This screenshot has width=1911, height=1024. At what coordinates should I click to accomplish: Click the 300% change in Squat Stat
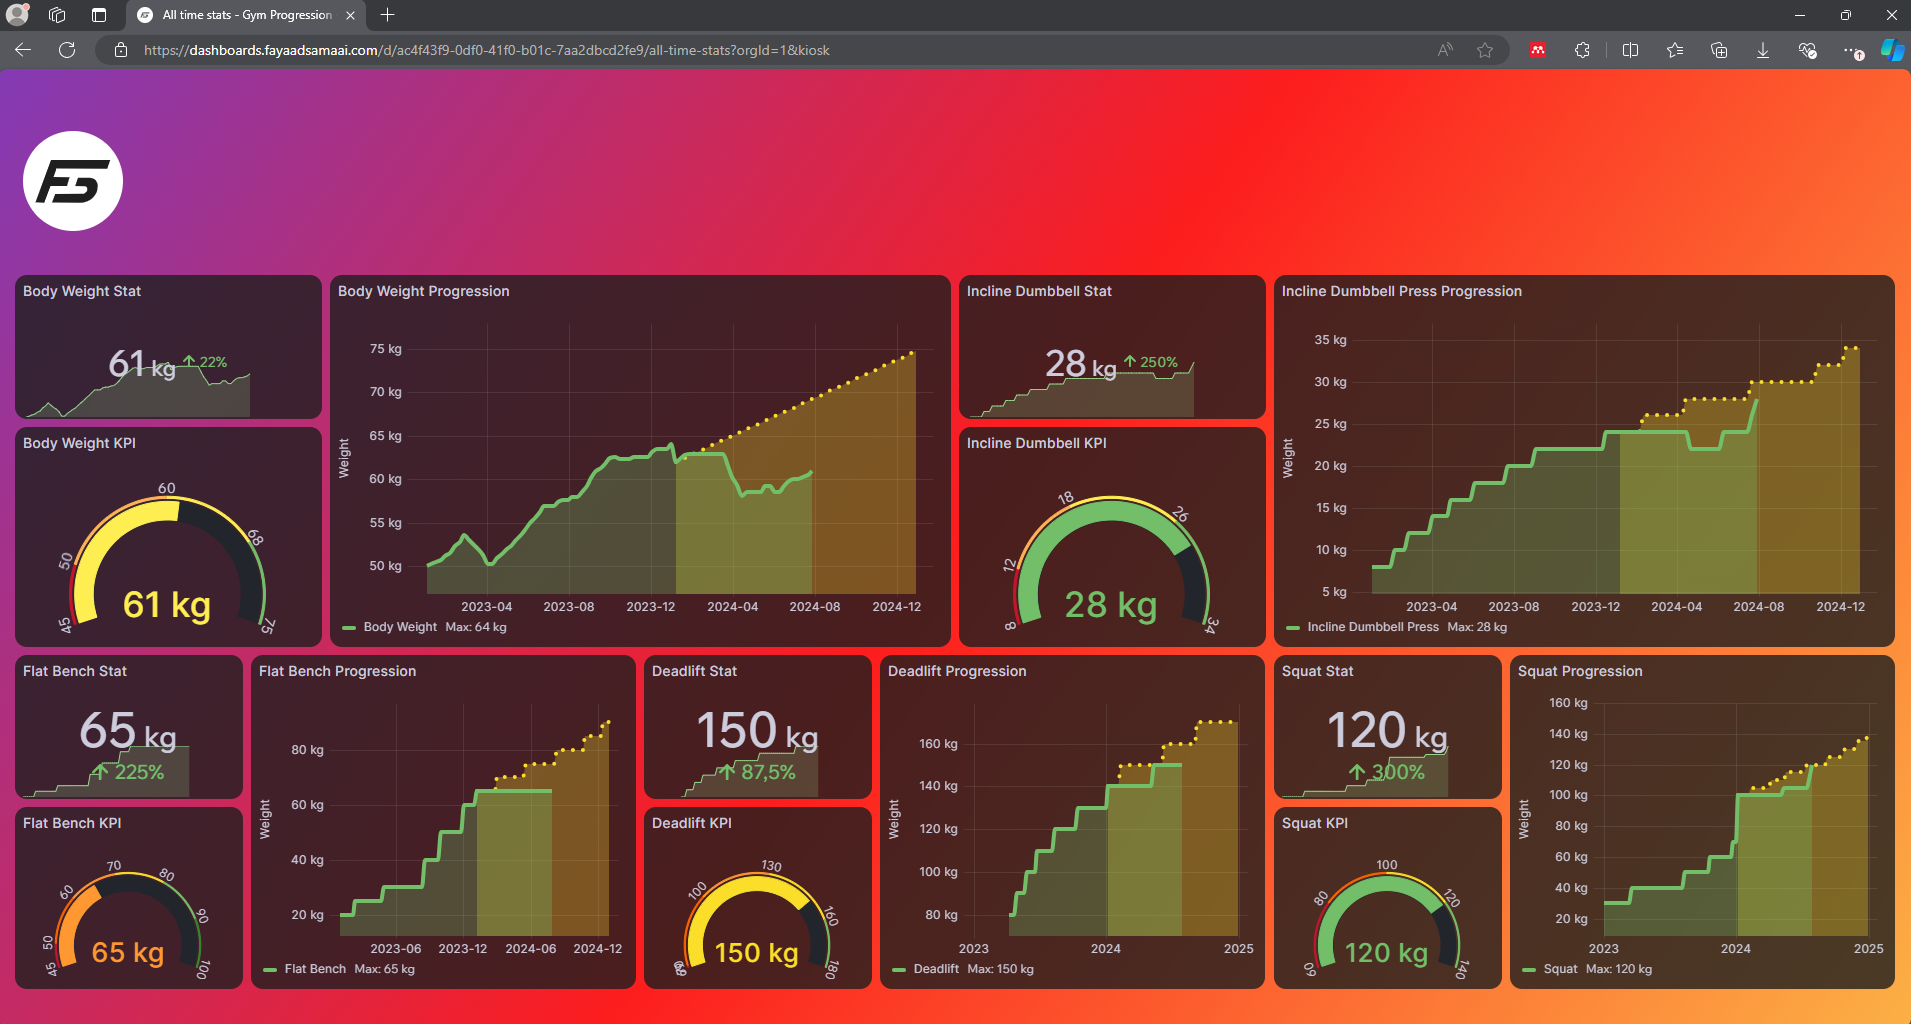pos(1386,772)
